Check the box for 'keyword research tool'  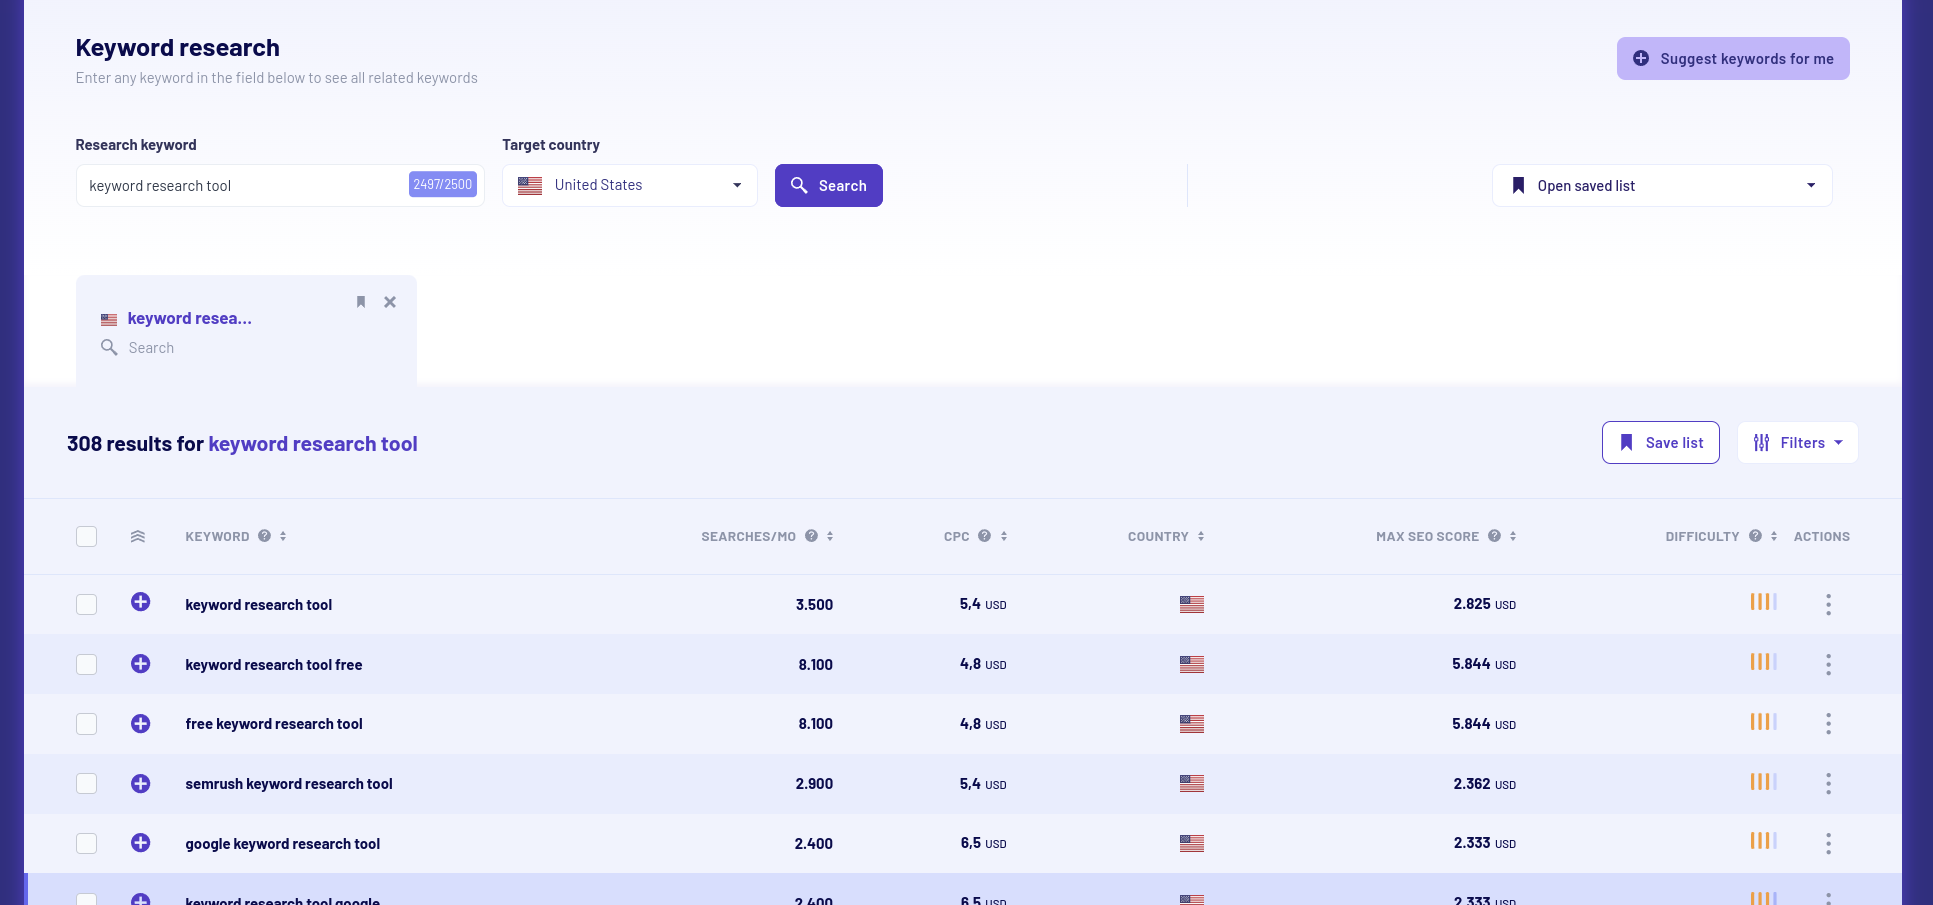click(x=87, y=604)
